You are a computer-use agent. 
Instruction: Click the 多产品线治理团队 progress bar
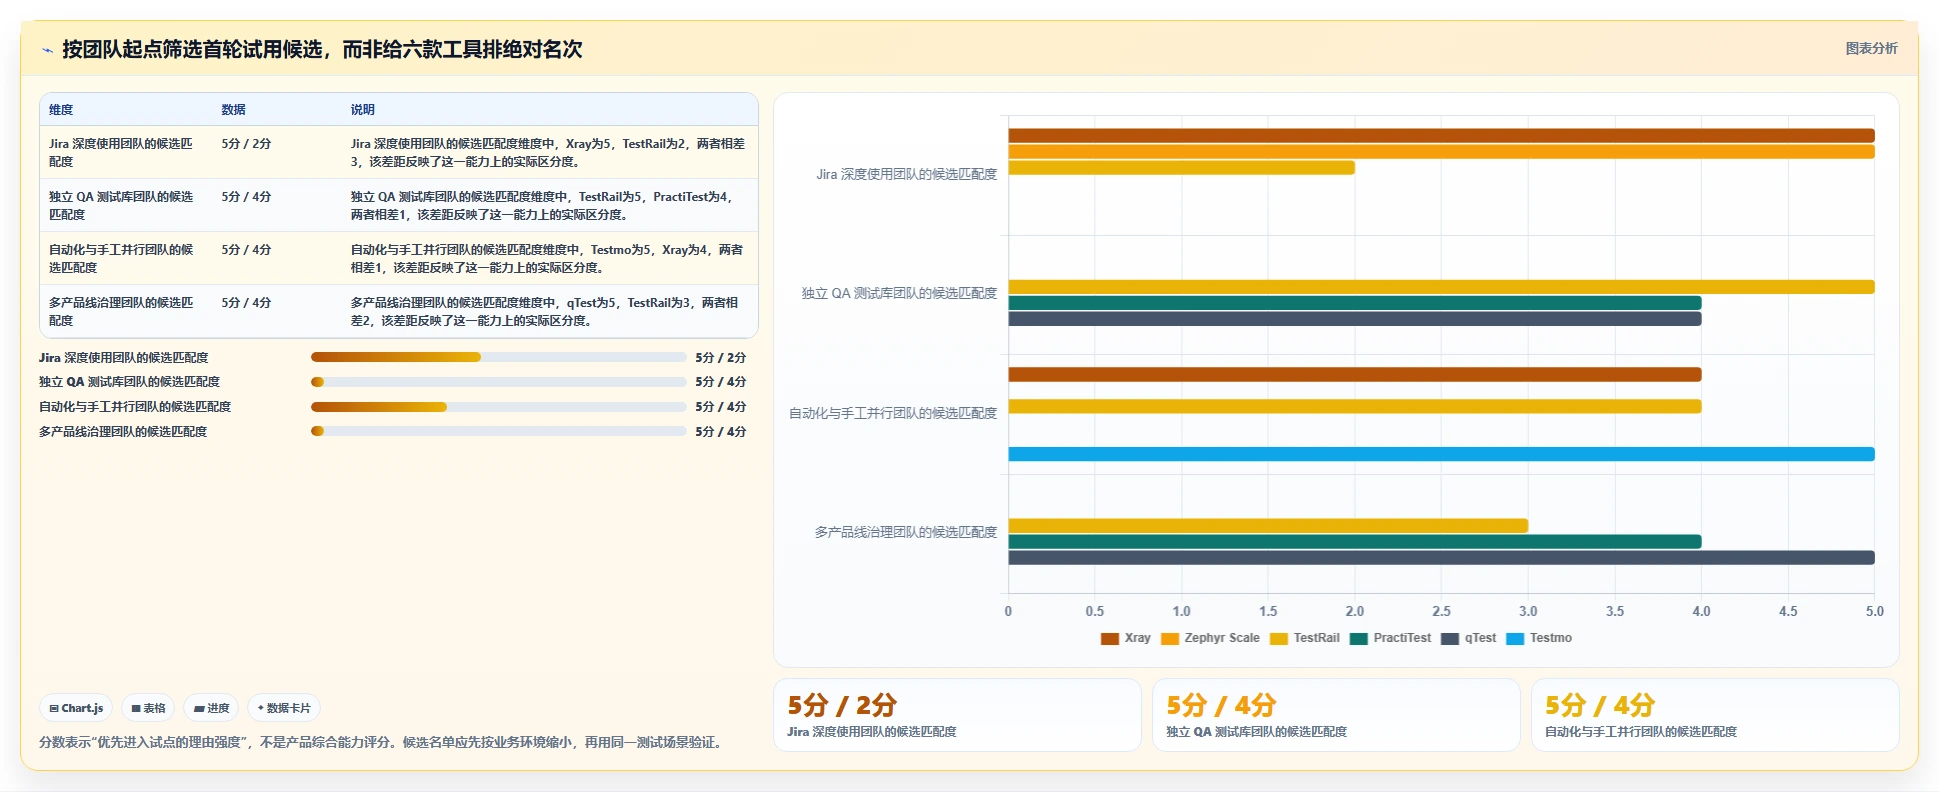499,432
